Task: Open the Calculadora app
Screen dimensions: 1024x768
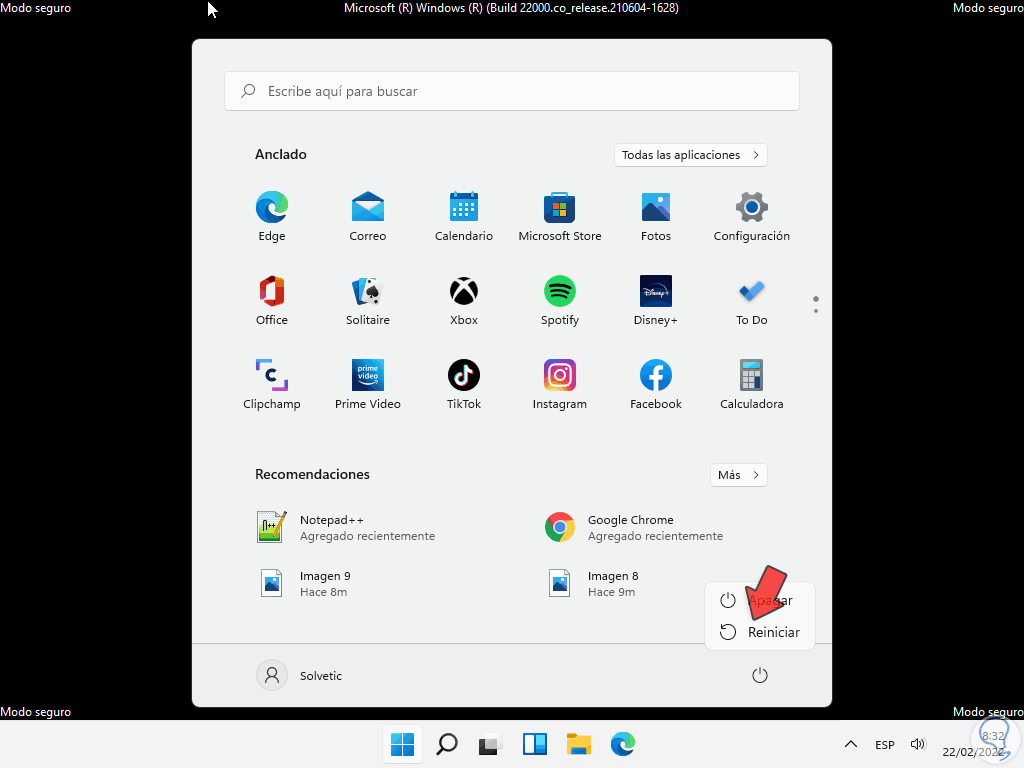Action: (x=752, y=384)
